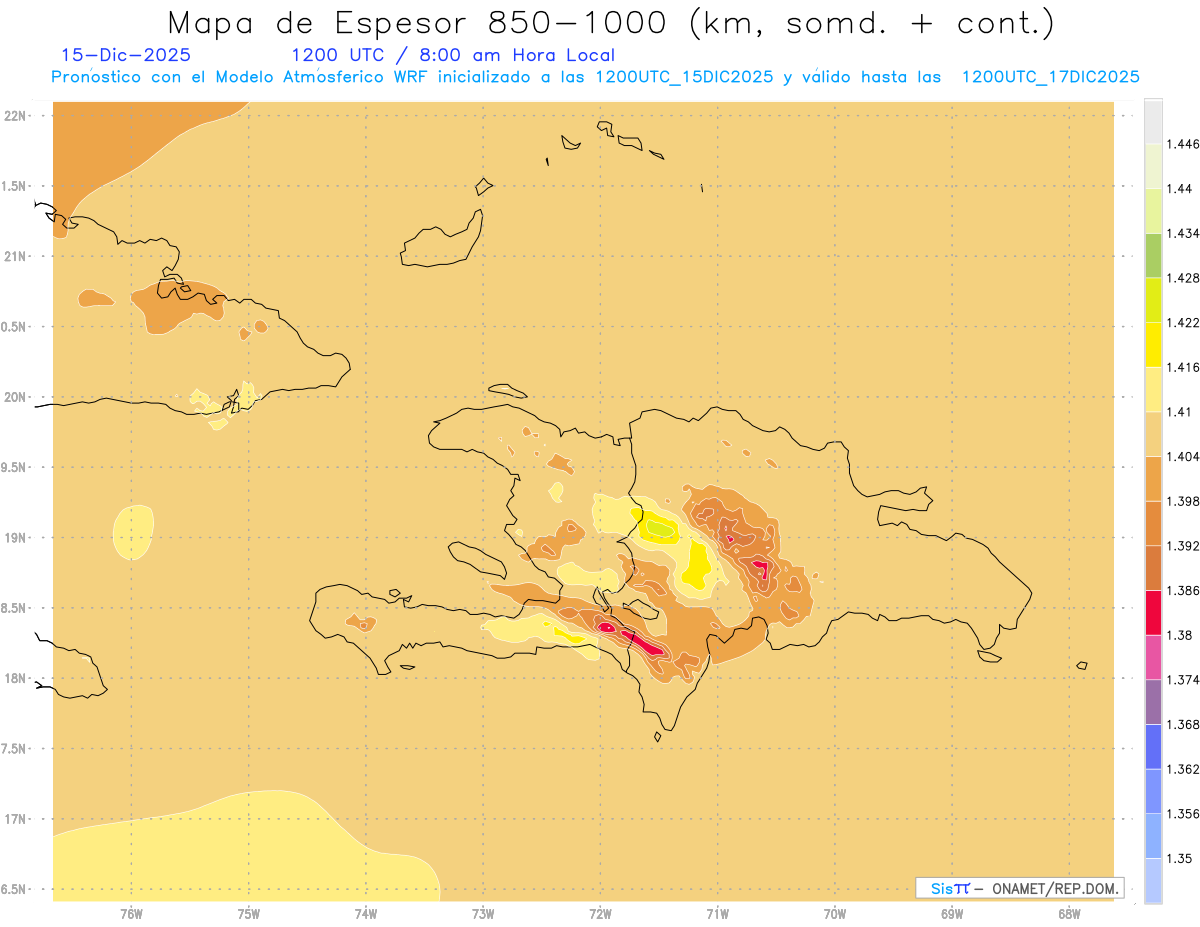The image size is (1200, 927).
Task: Select the '72W' longitude label
Action: click(x=600, y=914)
